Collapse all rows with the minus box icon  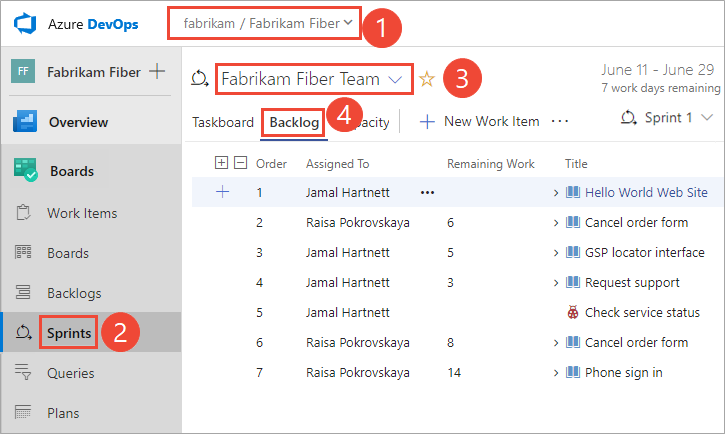point(240,163)
